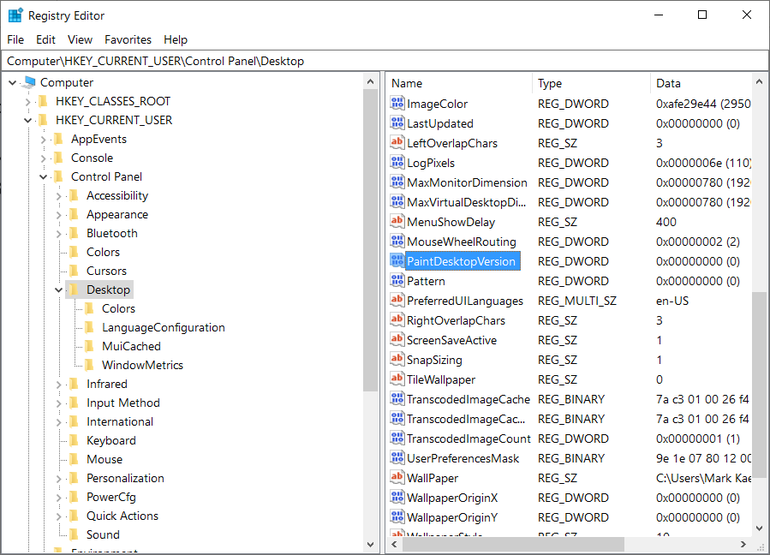
Task: Click the Computer icon in the tree
Action: click(x=29, y=82)
